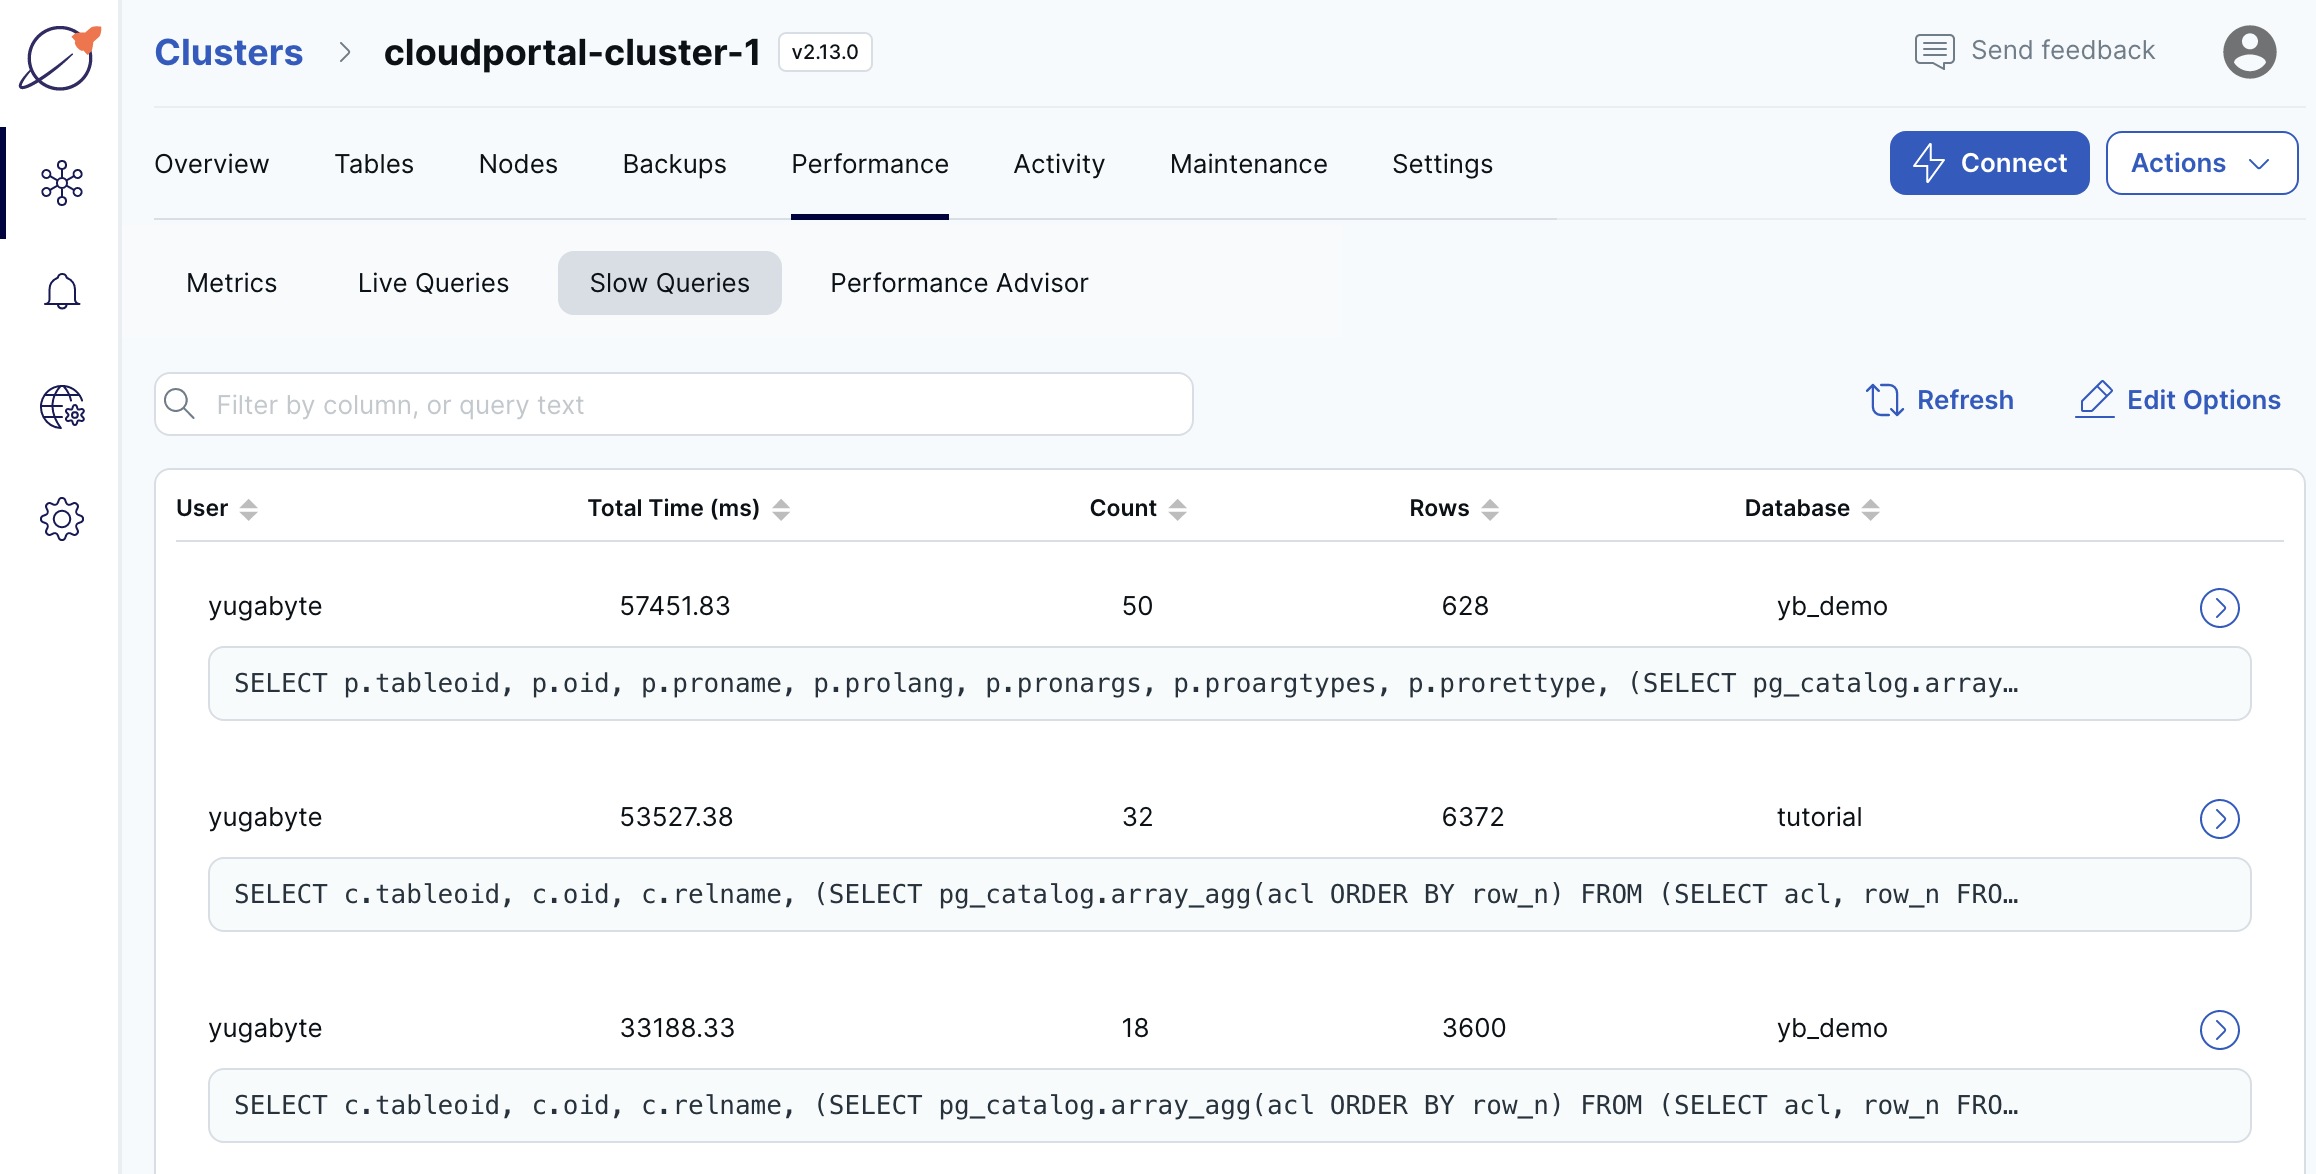Click yb_demo database in first row
Screen dimensions: 2316x1174
coord(1832,606)
